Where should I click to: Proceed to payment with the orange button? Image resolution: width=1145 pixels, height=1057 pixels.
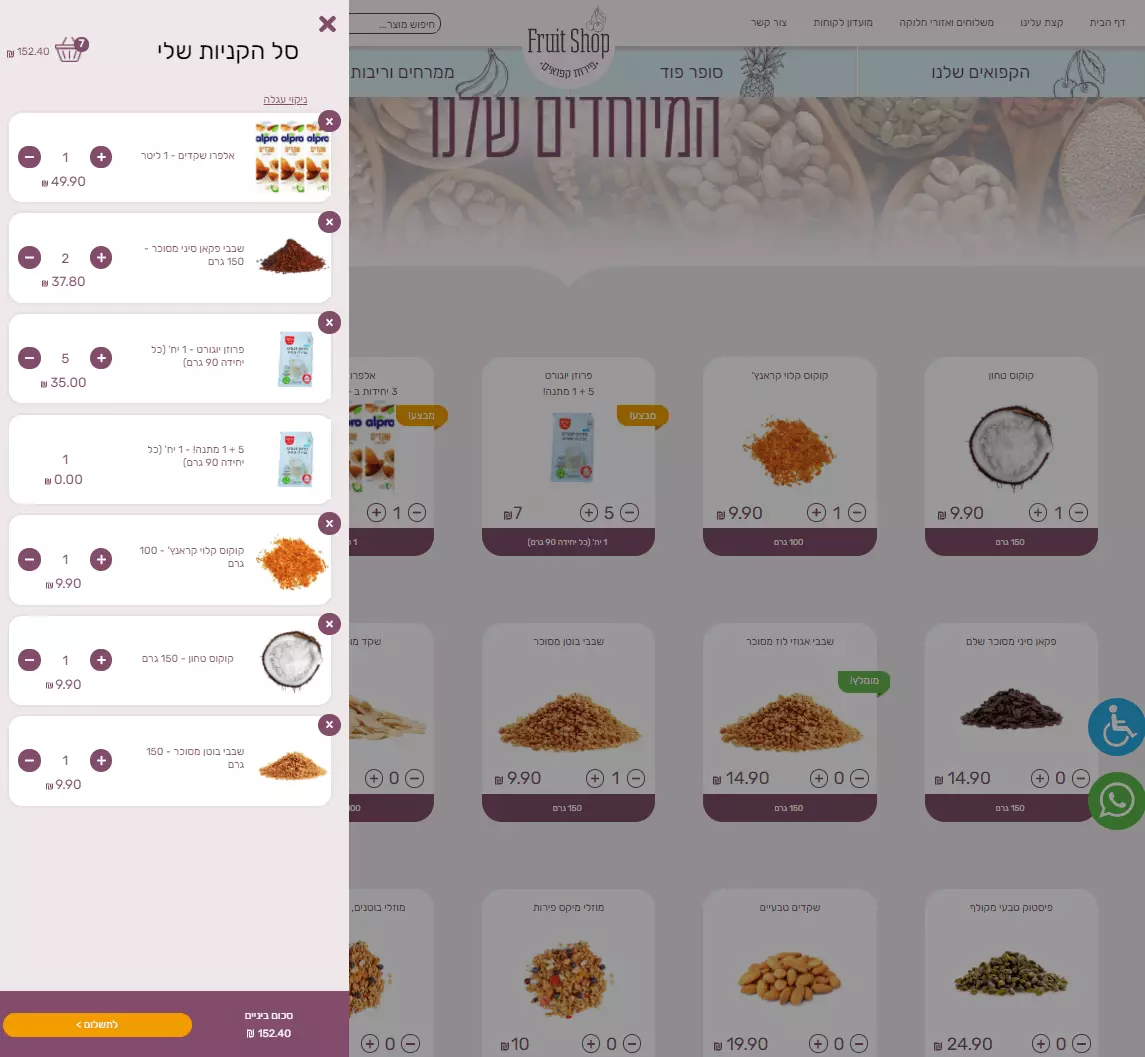click(97, 1025)
